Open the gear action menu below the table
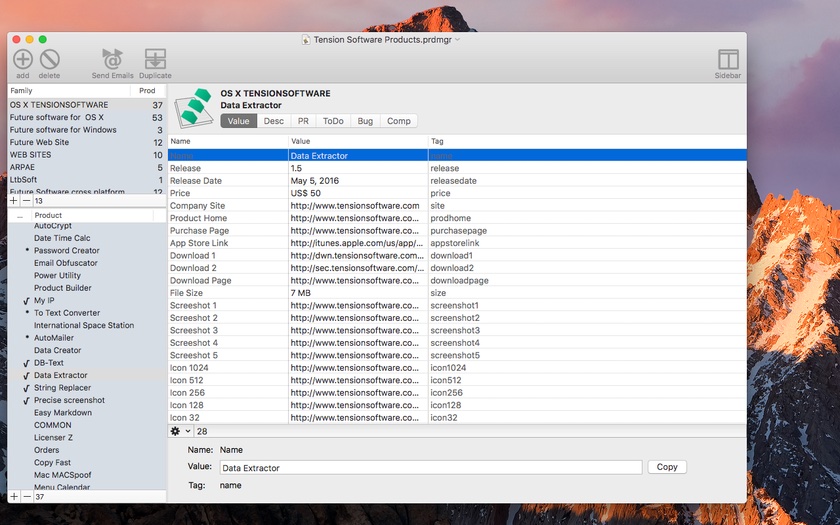The height and width of the screenshot is (525, 840). pyautogui.click(x=180, y=431)
